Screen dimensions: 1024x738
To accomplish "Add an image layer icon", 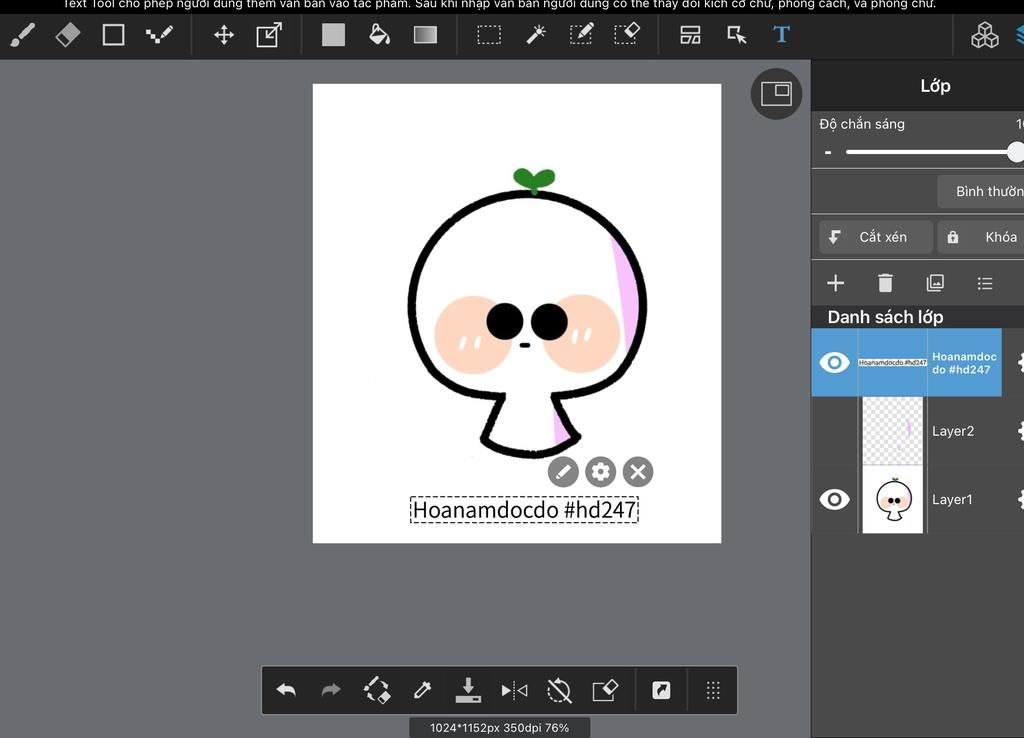I will point(935,283).
